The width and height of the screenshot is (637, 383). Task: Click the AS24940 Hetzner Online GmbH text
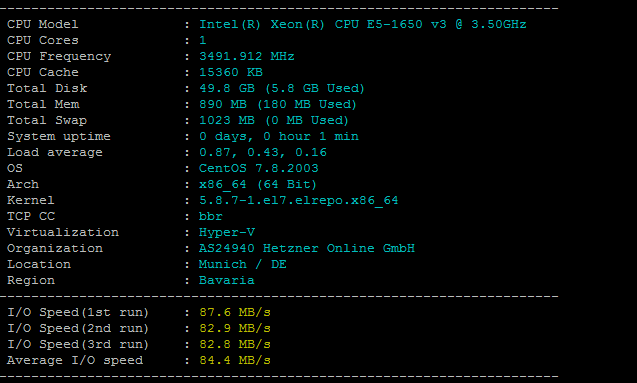pyautogui.click(x=307, y=248)
